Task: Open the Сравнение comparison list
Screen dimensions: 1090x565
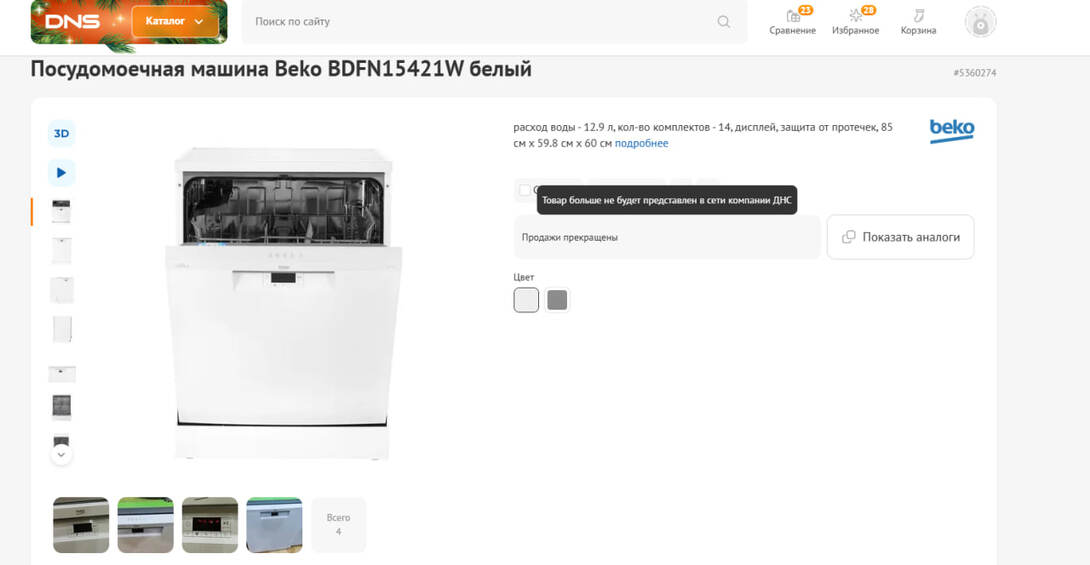Action: (x=792, y=21)
